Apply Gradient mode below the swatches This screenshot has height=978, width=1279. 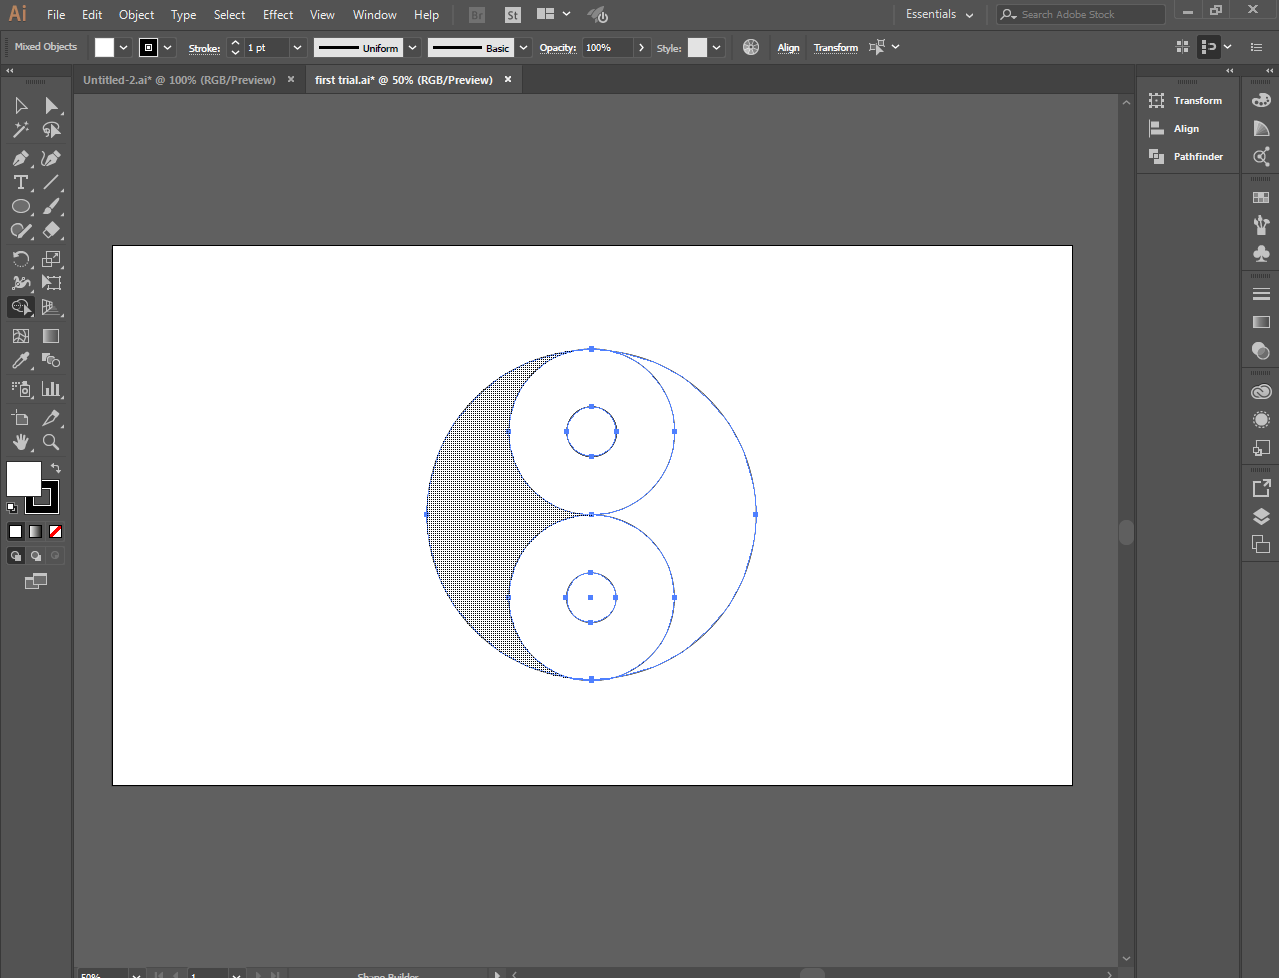click(x=36, y=532)
